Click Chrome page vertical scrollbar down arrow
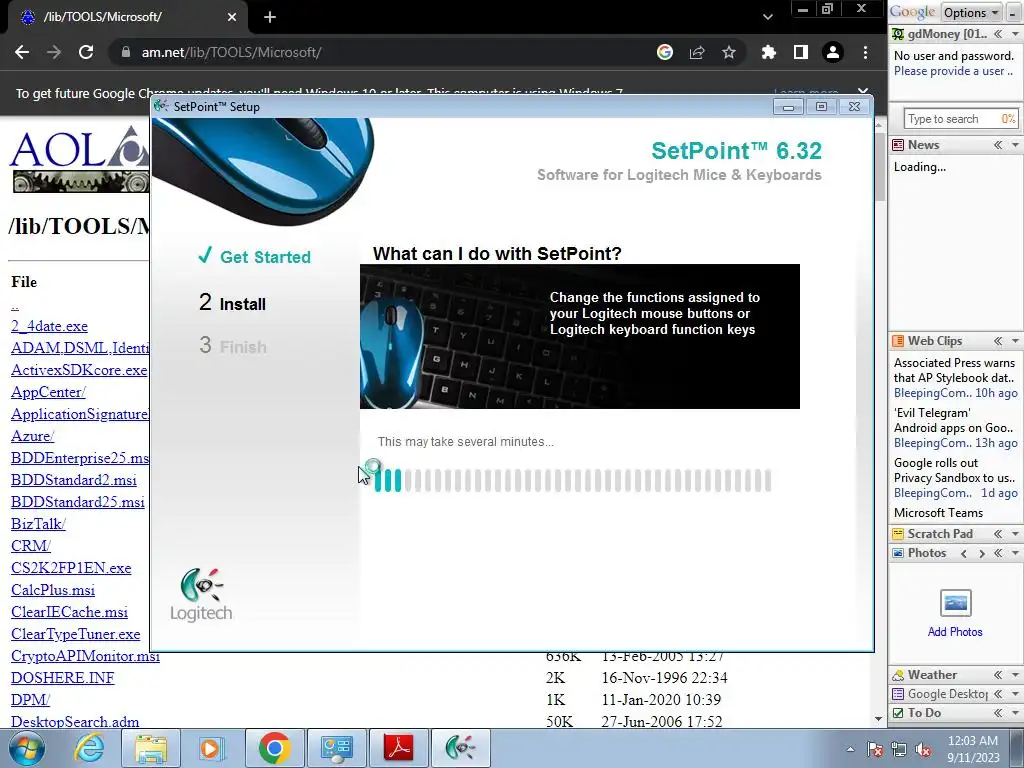The height and width of the screenshot is (768, 1024). click(879, 719)
